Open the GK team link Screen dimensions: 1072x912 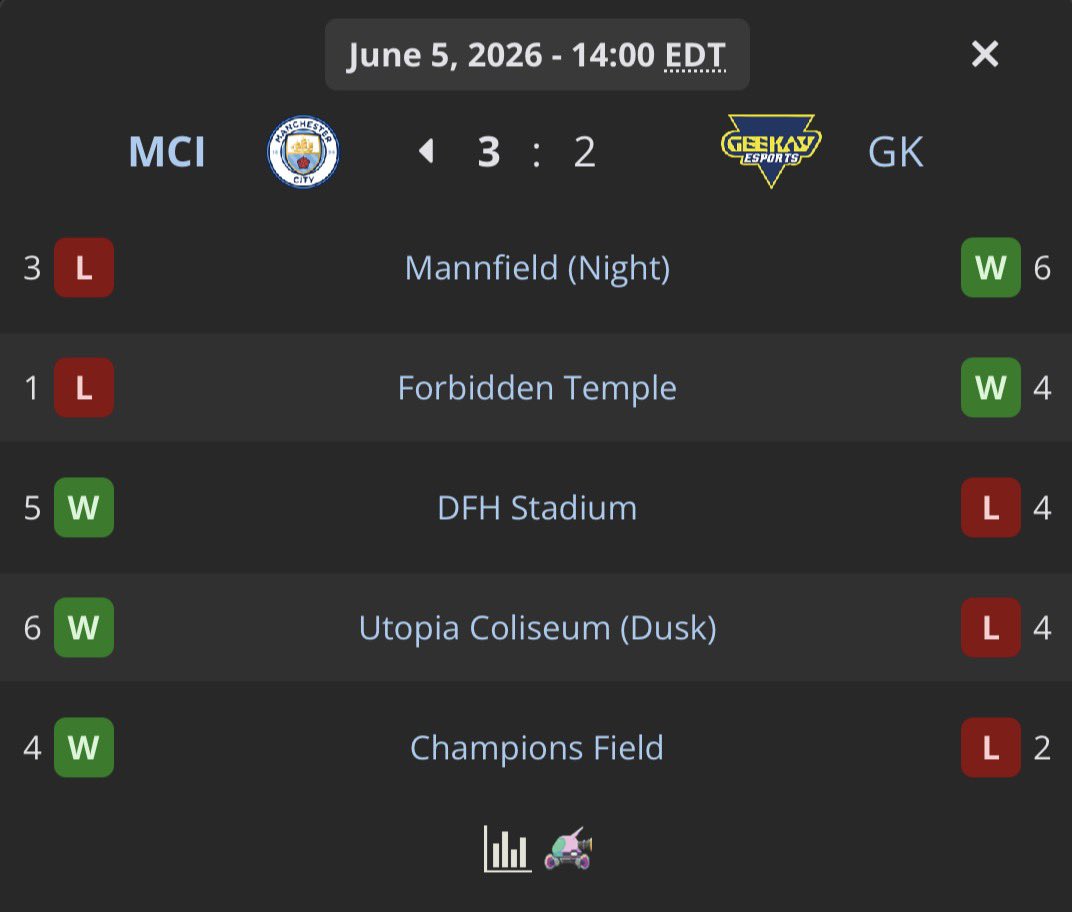click(x=896, y=152)
